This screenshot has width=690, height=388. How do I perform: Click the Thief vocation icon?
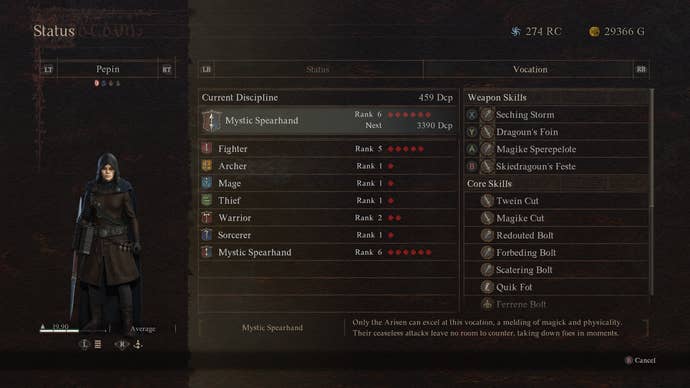[x=206, y=200]
